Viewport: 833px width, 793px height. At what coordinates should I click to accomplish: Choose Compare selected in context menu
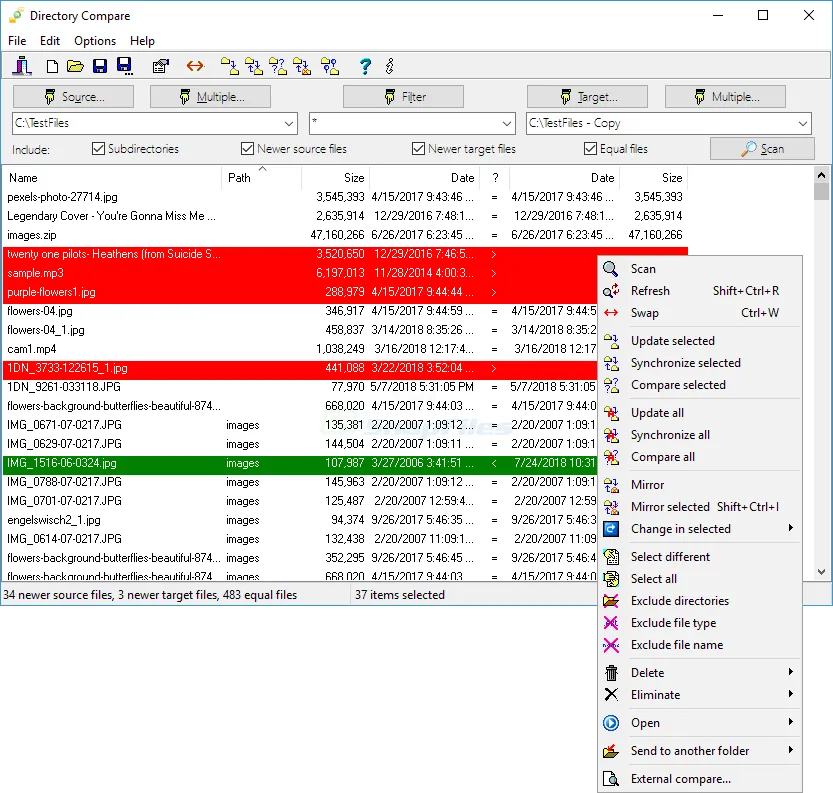pos(700,385)
